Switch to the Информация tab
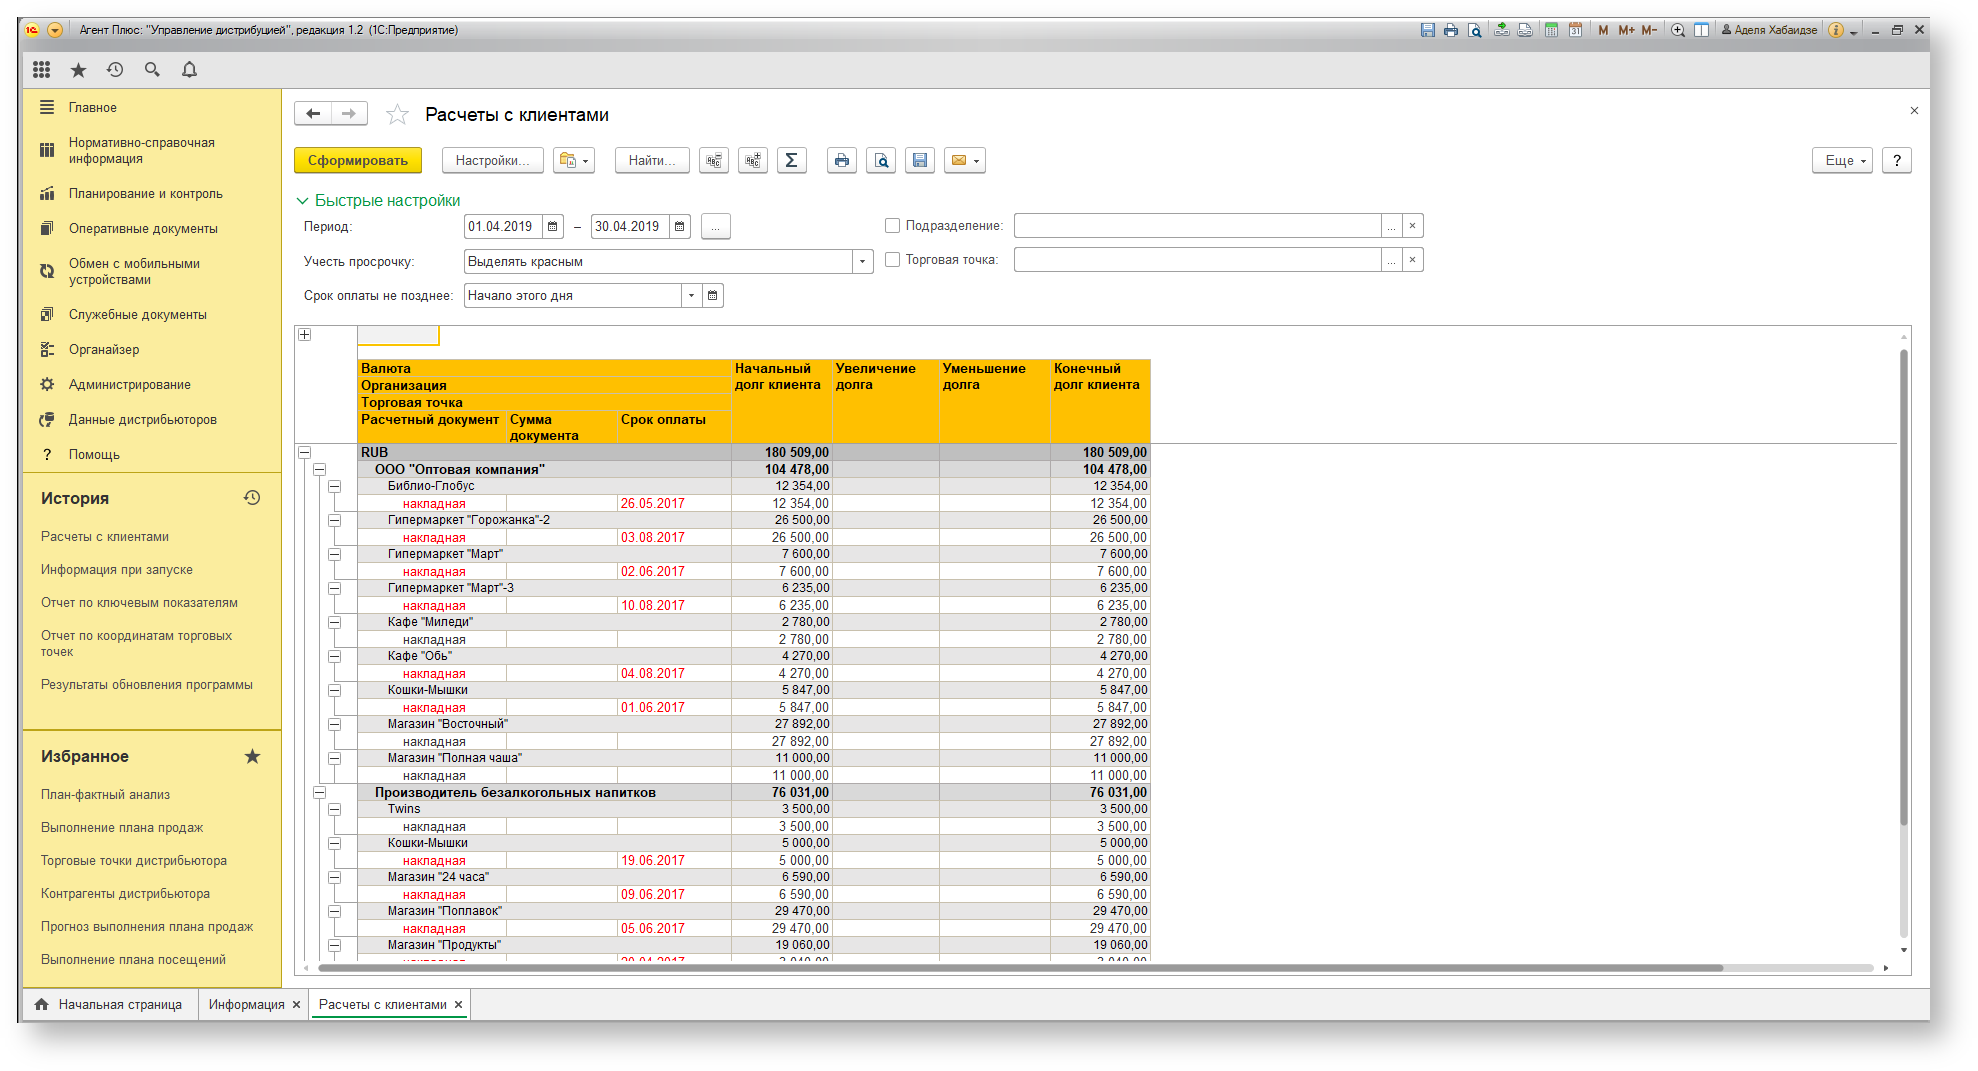This screenshot has height=1071, width=1978. click(x=246, y=1005)
